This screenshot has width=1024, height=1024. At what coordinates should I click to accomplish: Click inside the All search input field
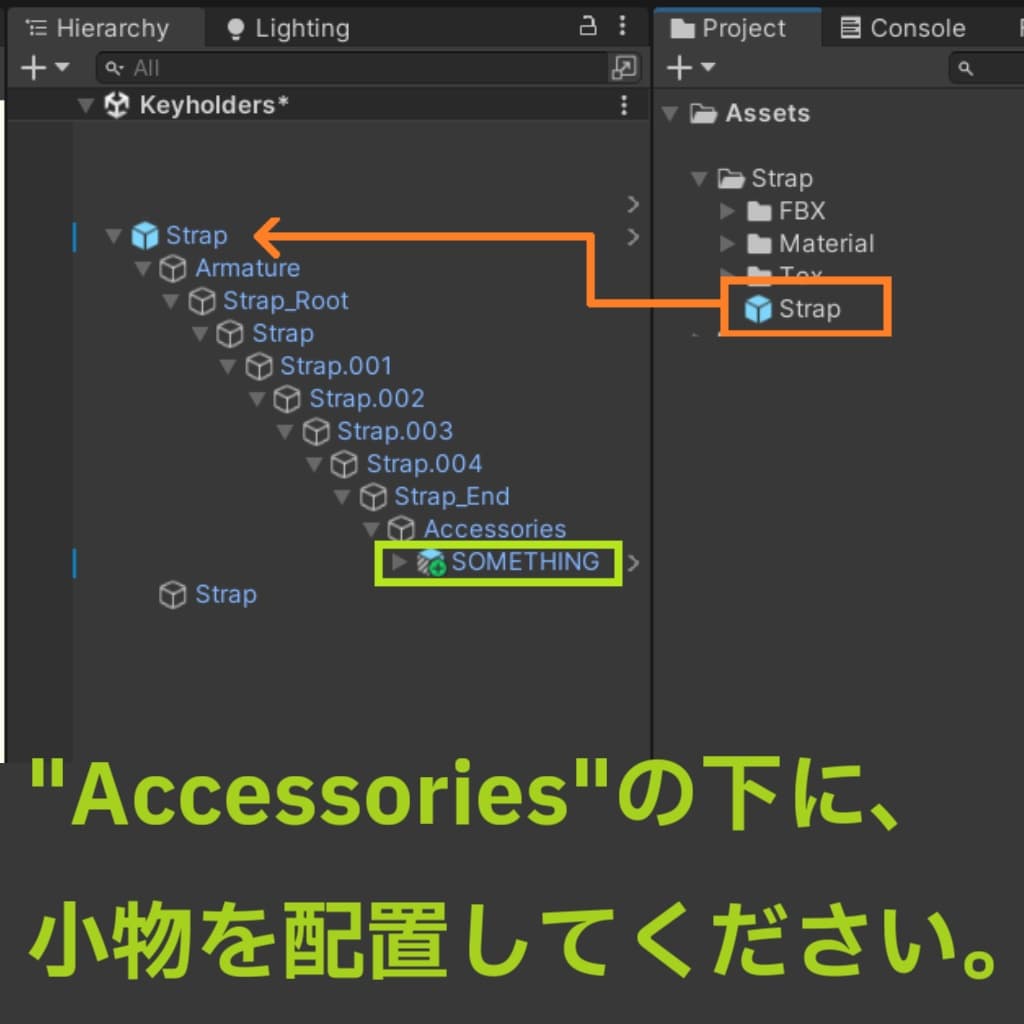[300, 67]
